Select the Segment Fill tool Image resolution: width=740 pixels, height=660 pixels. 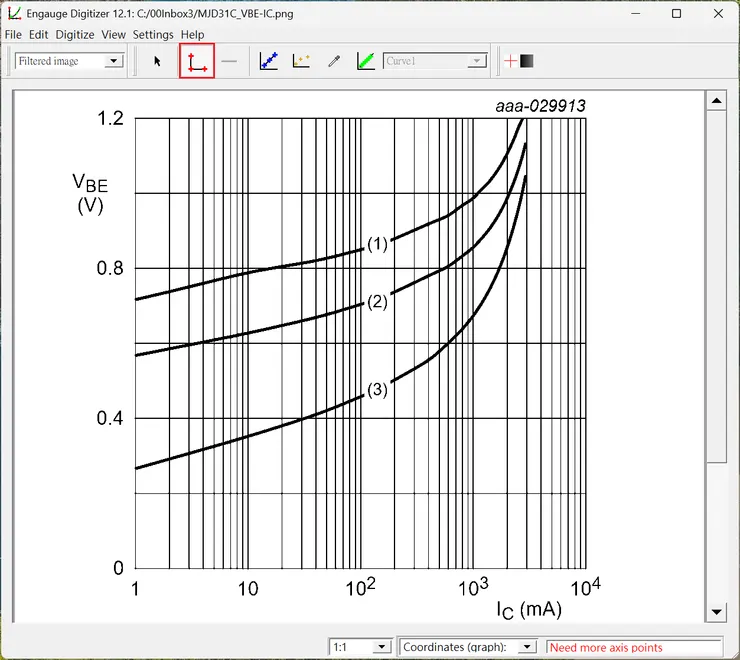366,61
